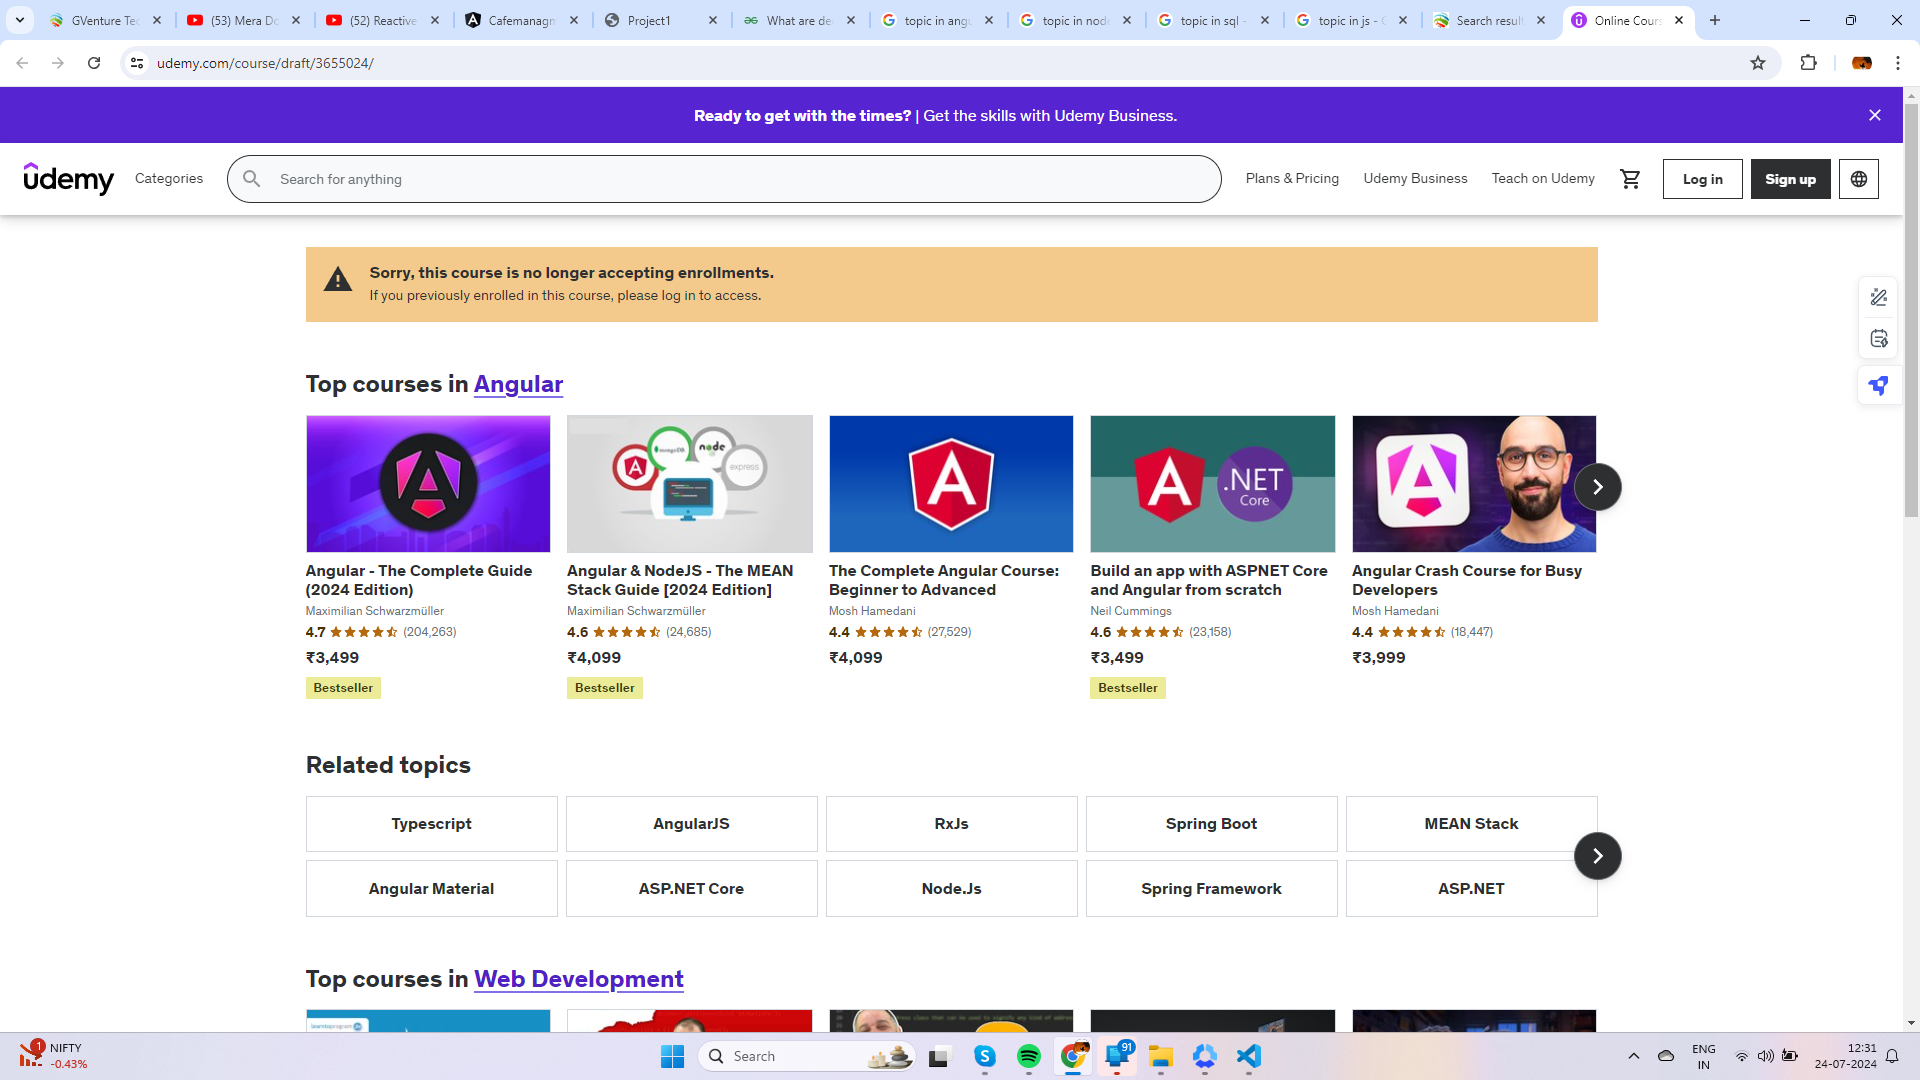Show more related topics arrow

pos(1597,856)
